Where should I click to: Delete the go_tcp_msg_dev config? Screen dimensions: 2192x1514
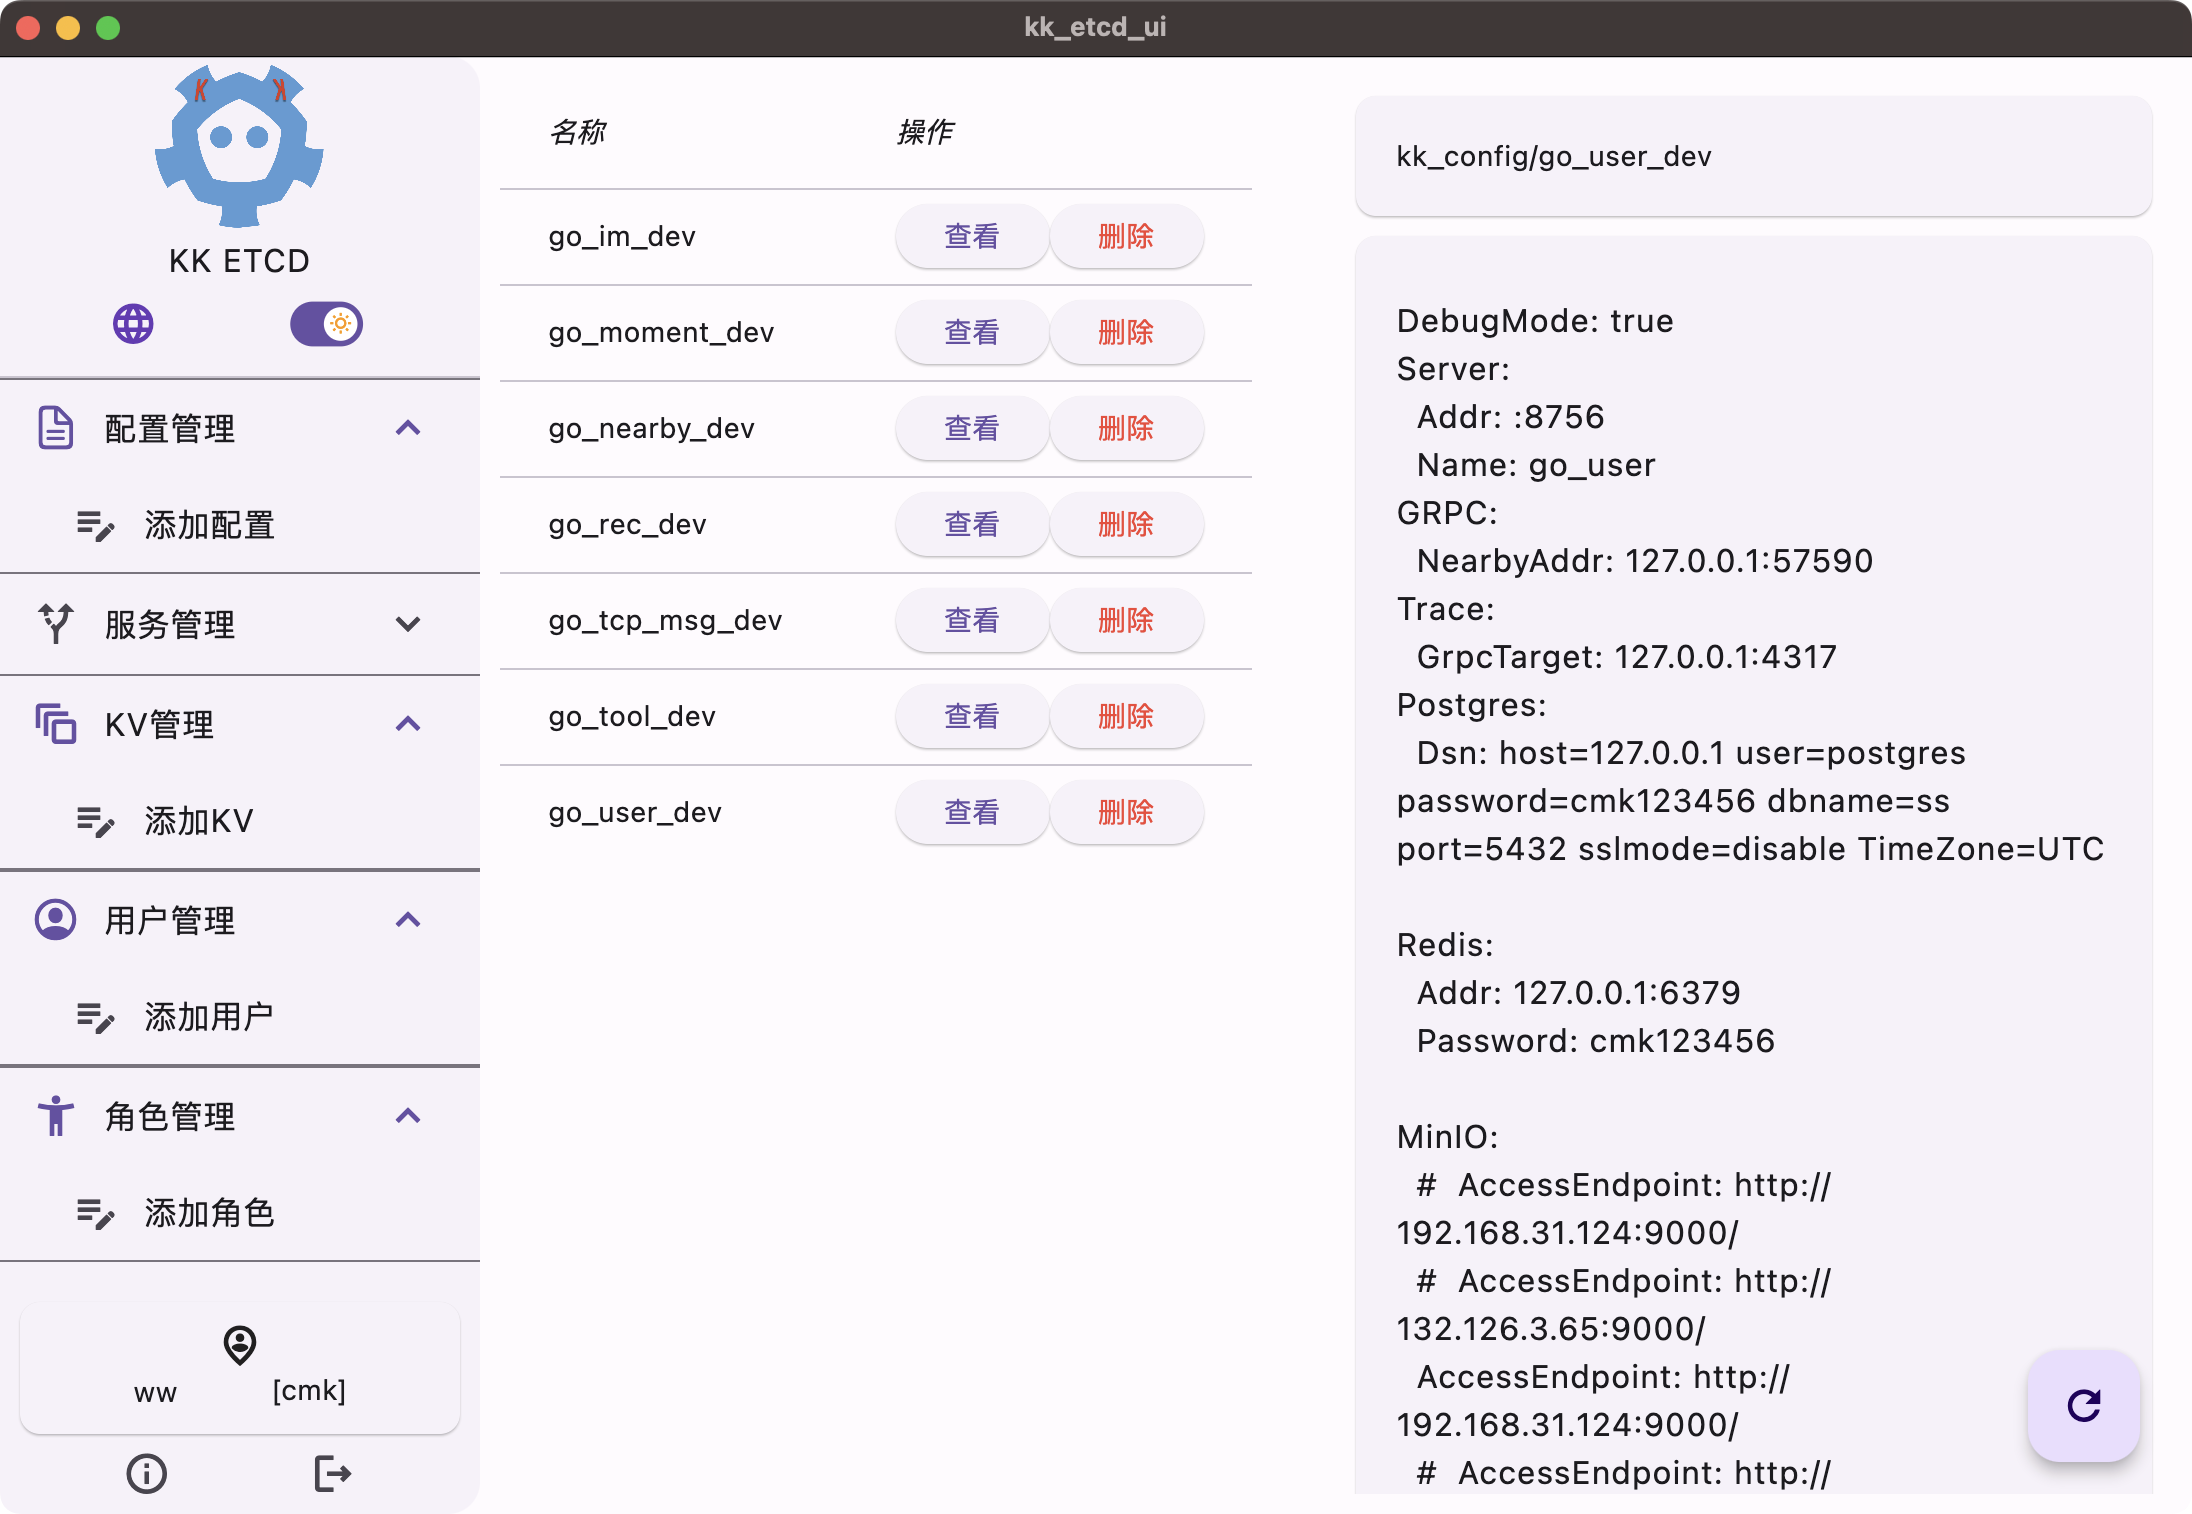tap(1125, 621)
